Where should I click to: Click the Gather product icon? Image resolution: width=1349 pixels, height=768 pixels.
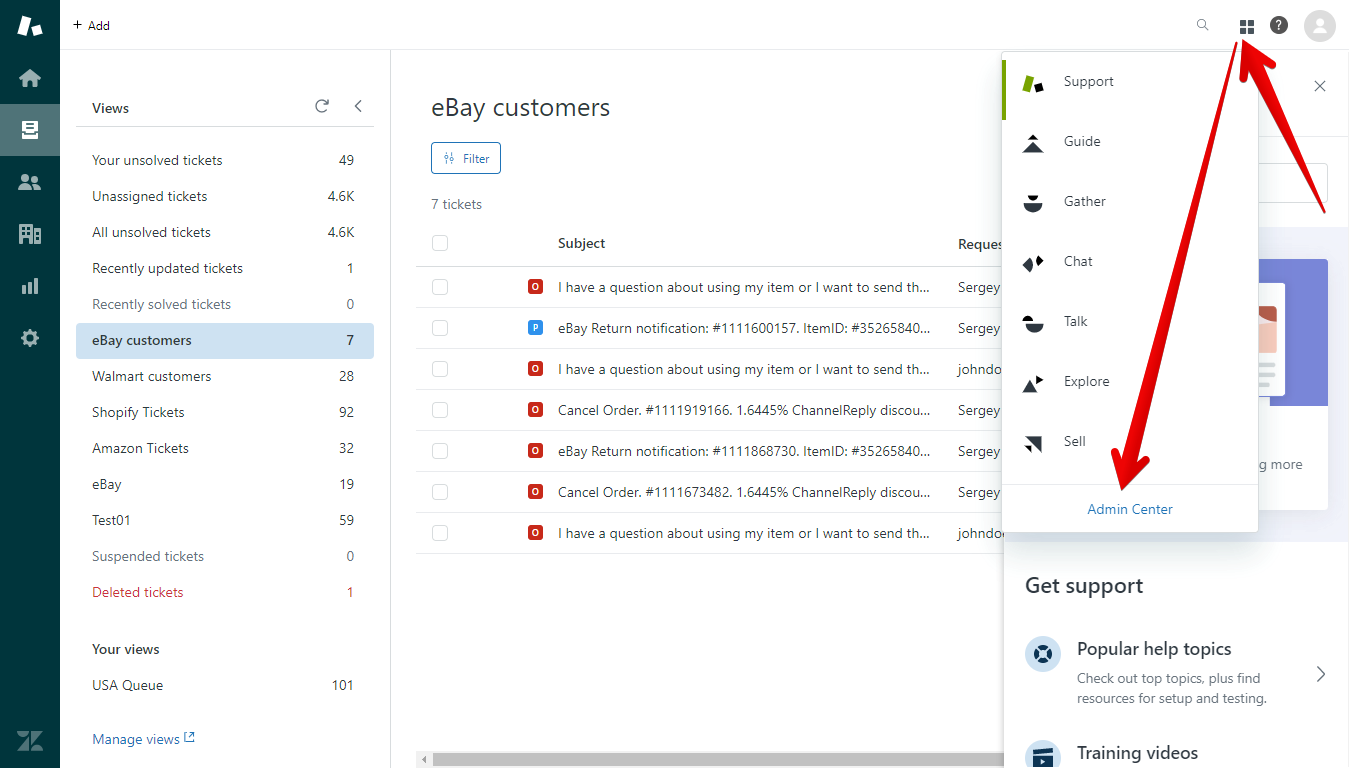(1033, 202)
